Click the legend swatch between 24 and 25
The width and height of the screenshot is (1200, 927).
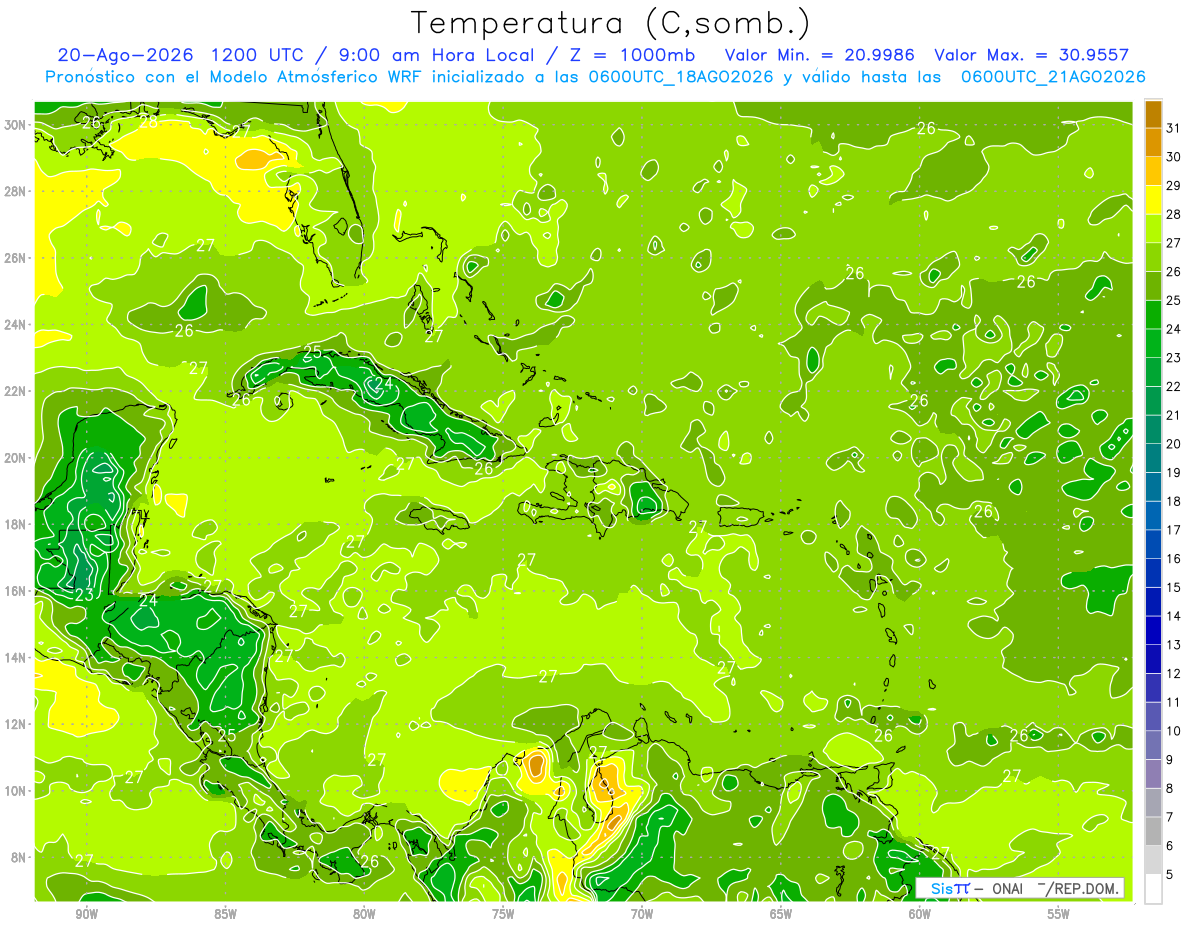click(1153, 315)
